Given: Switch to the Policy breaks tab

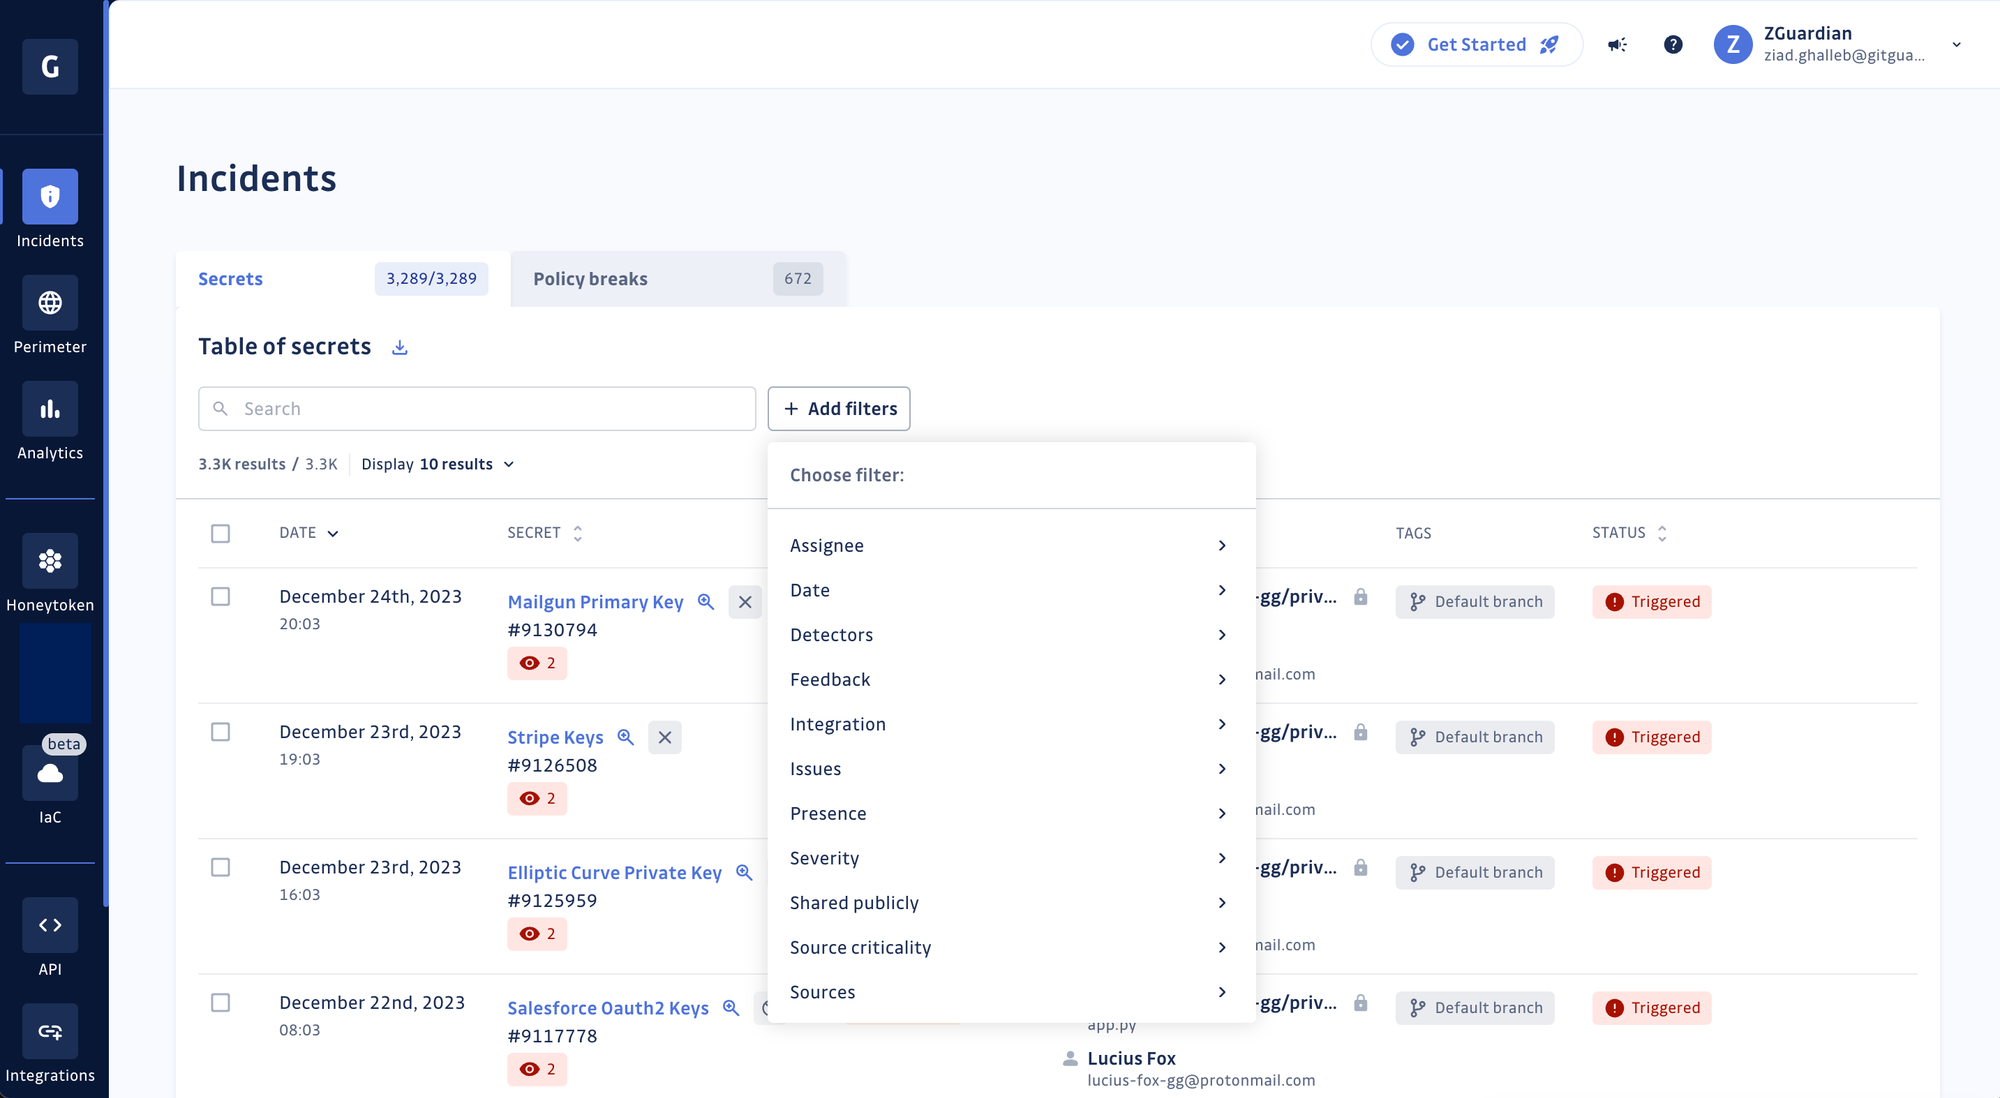Looking at the screenshot, I should pyautogui.click(x=590, y=278).
